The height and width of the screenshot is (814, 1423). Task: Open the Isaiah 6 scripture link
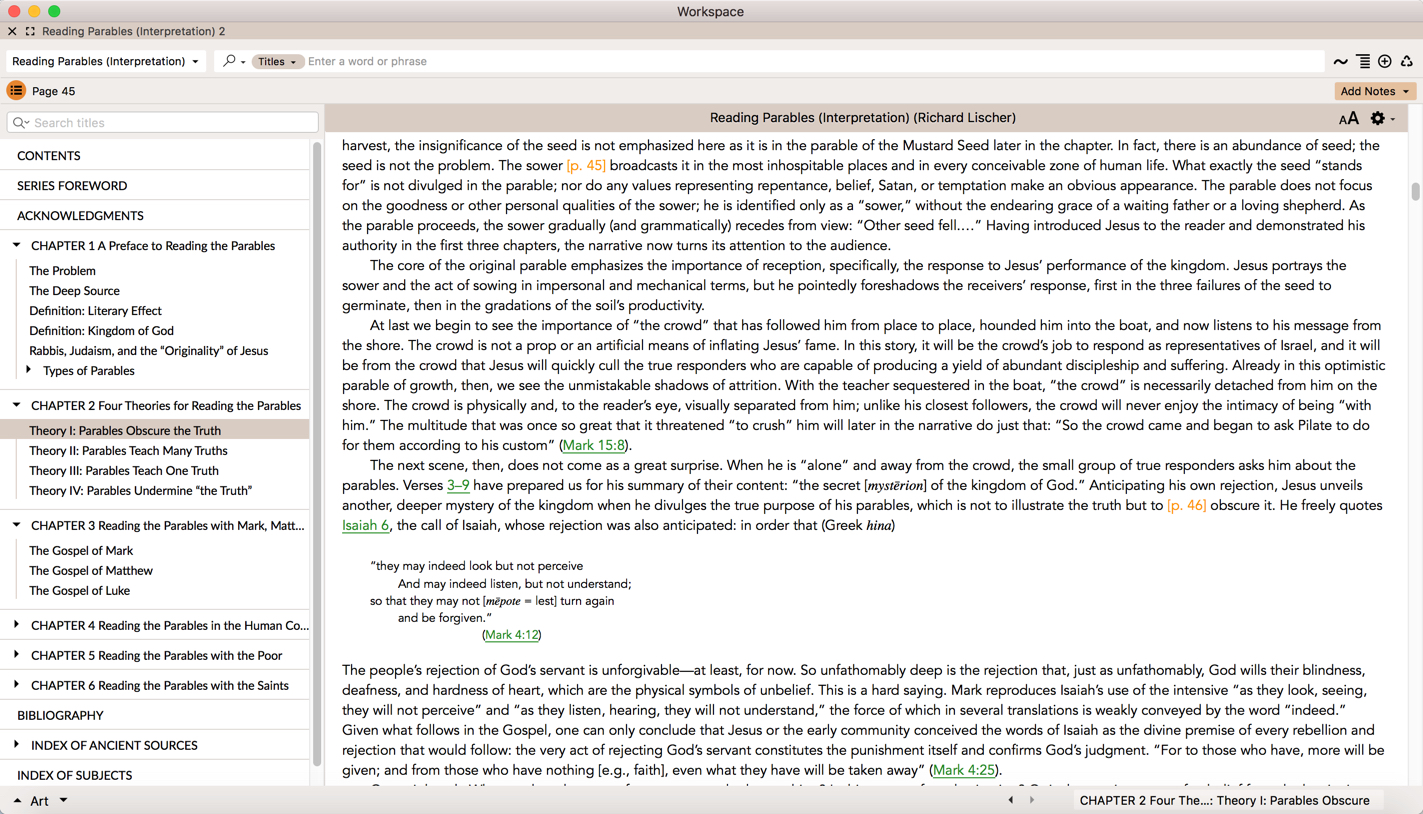coord(365,525)
